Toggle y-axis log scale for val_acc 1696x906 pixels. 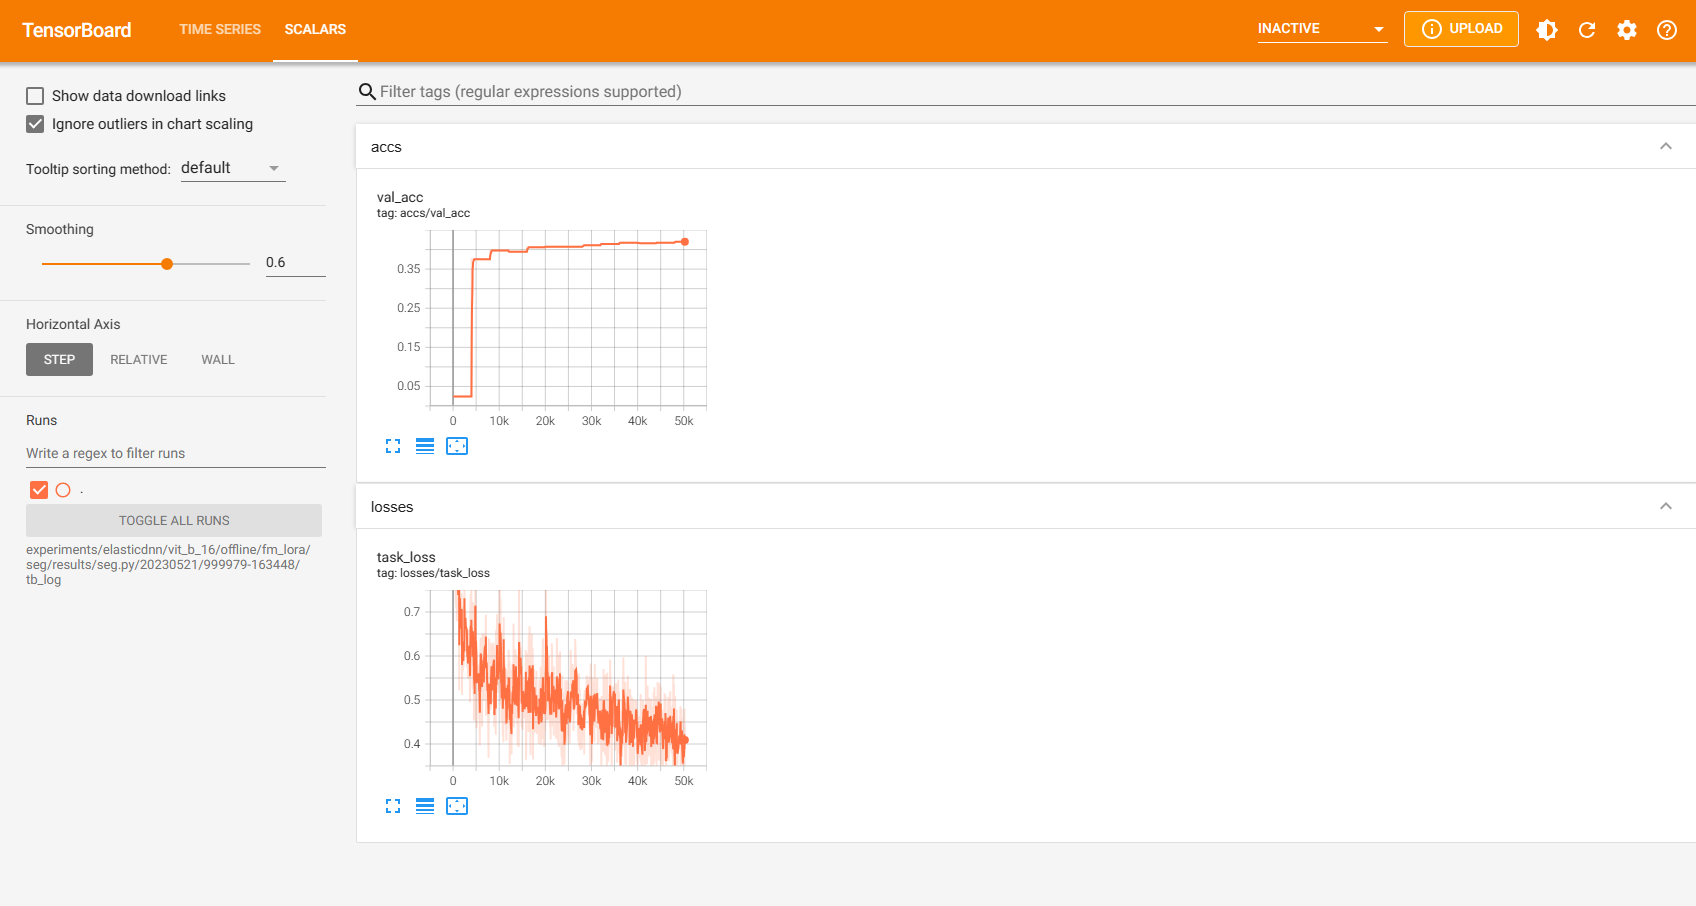[x=425, y=446]
